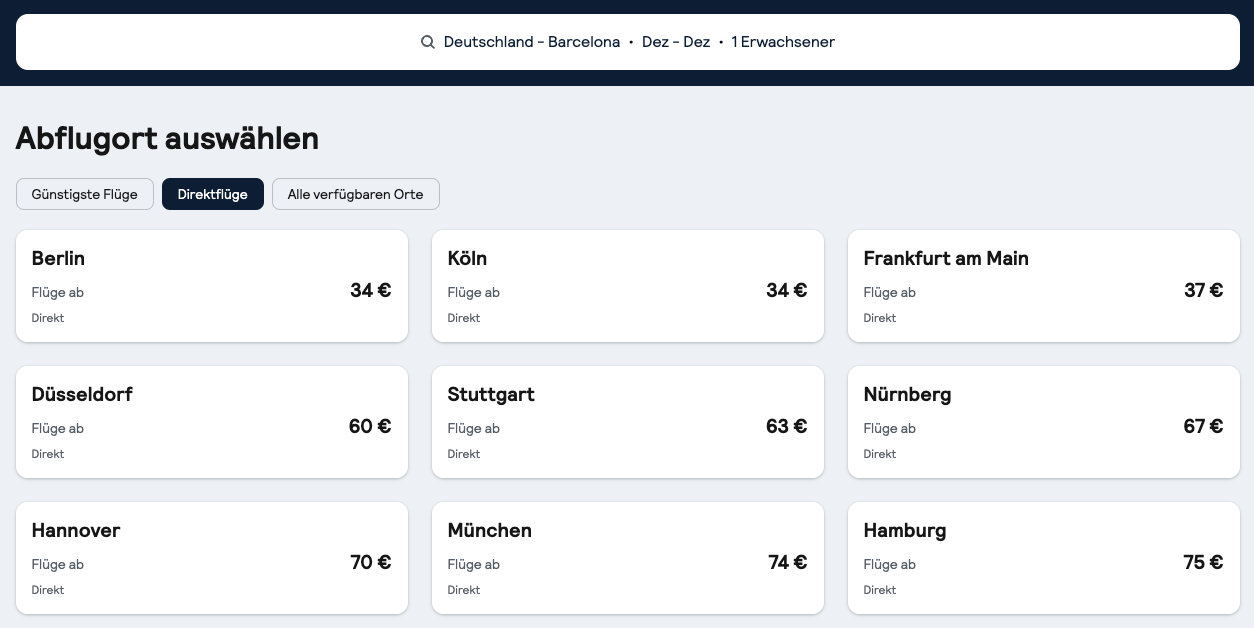Pick Düsseldorf departure card
The width and height of the screenshot is (1254, 628).
(x=211, y=422)
